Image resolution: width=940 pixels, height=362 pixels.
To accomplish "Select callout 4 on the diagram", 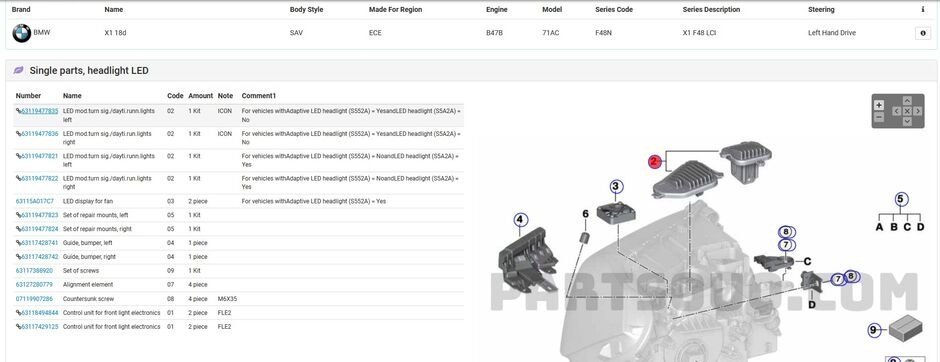I will 520,221.
